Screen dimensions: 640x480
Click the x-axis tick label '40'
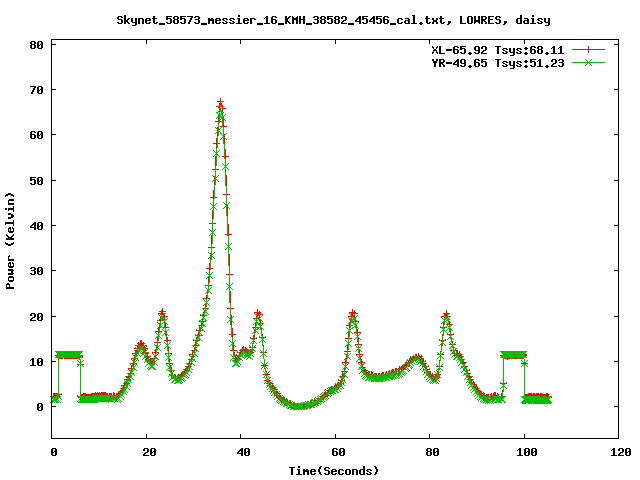pos(243,452)
